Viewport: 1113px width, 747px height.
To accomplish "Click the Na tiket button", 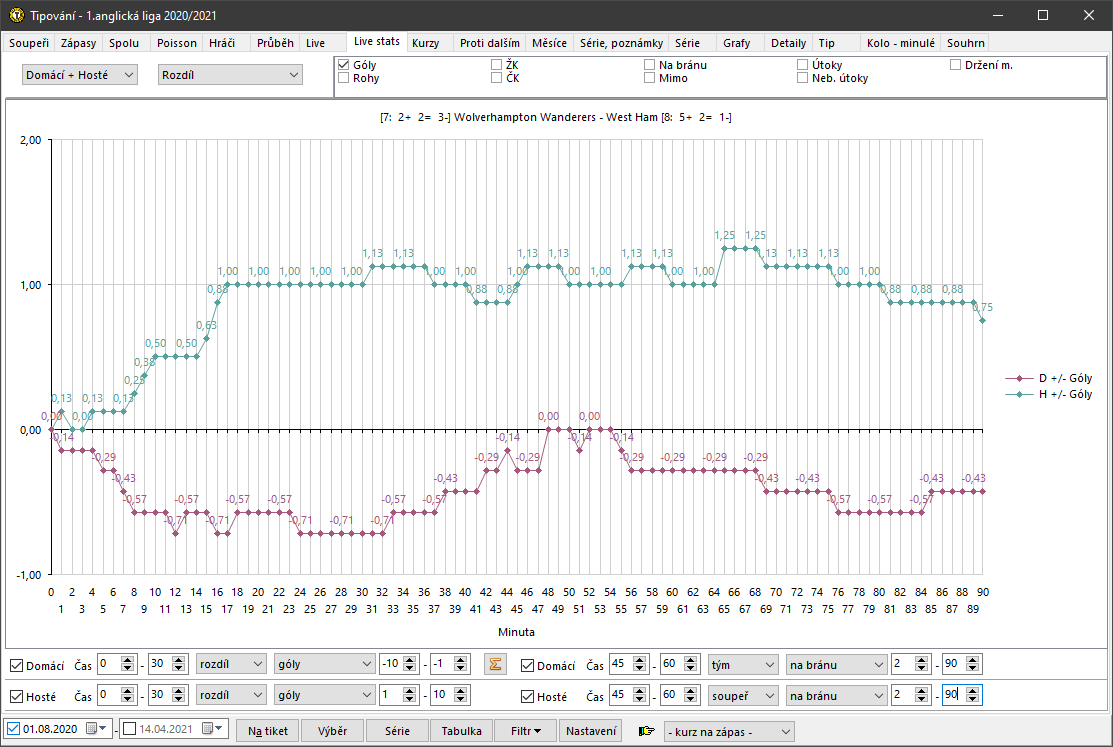I will (268, 731).
